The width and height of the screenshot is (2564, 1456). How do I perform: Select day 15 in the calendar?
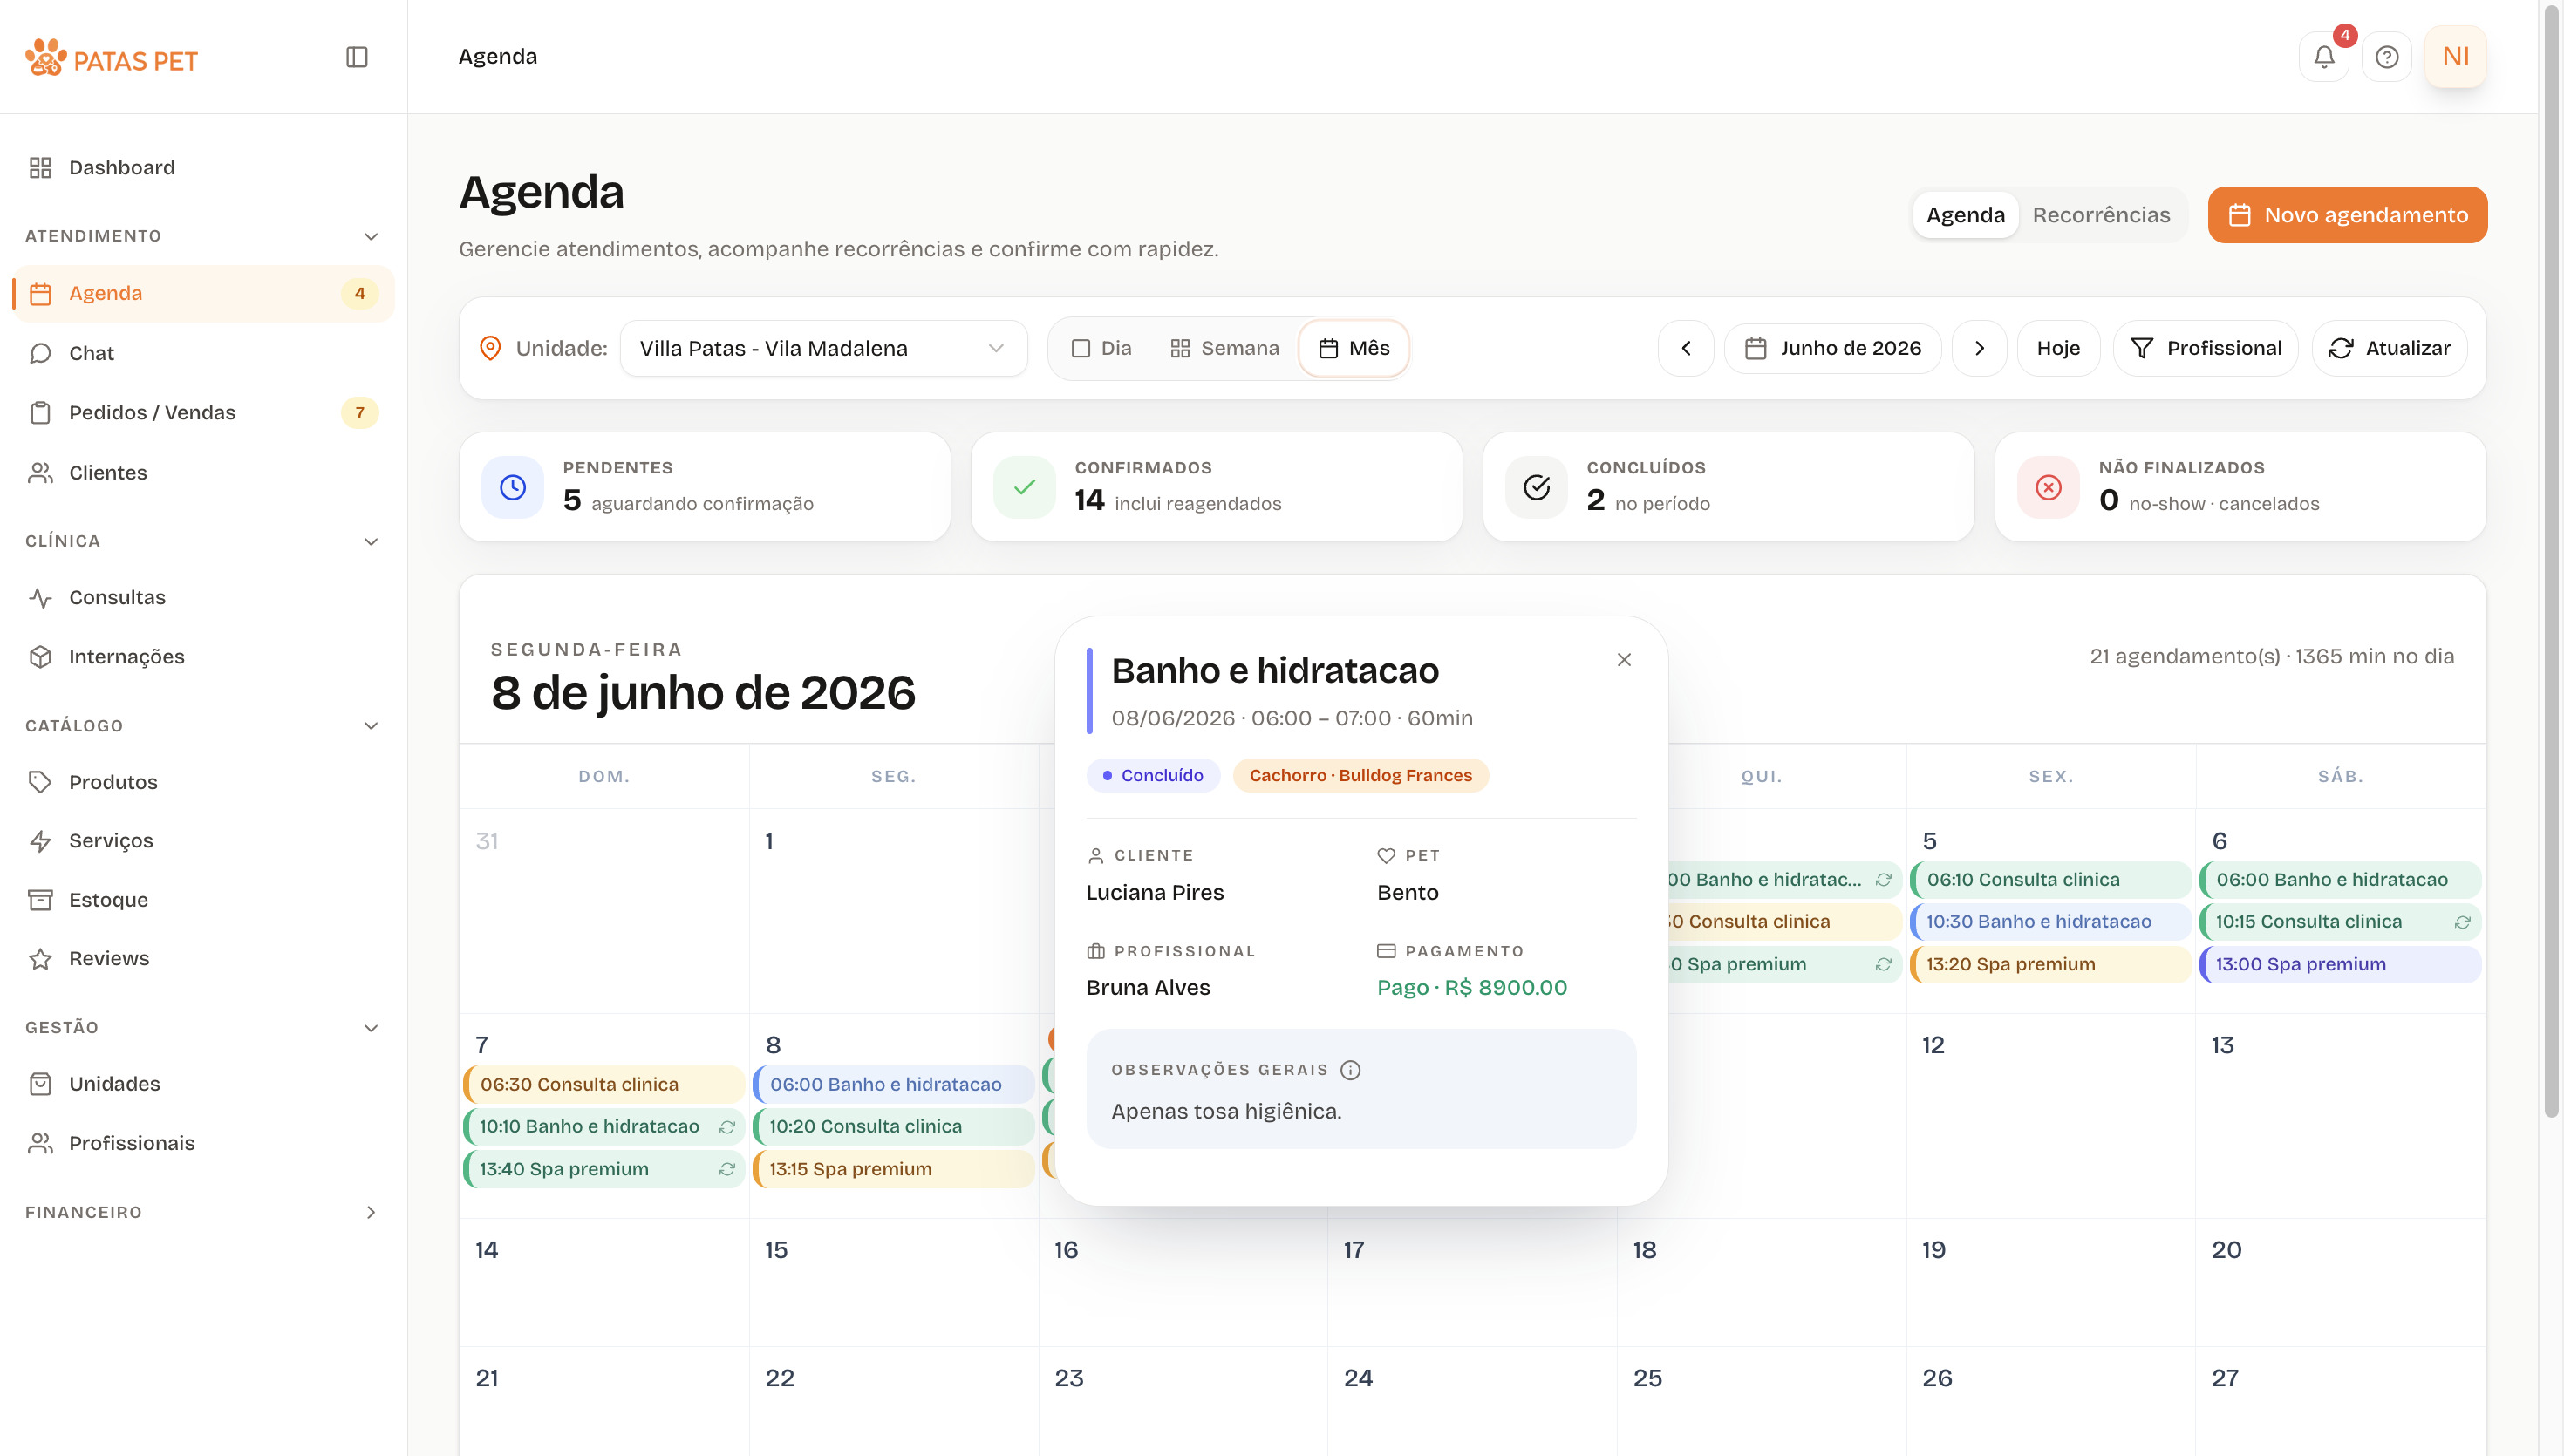pyautogui.click(x=894, y=1282)
